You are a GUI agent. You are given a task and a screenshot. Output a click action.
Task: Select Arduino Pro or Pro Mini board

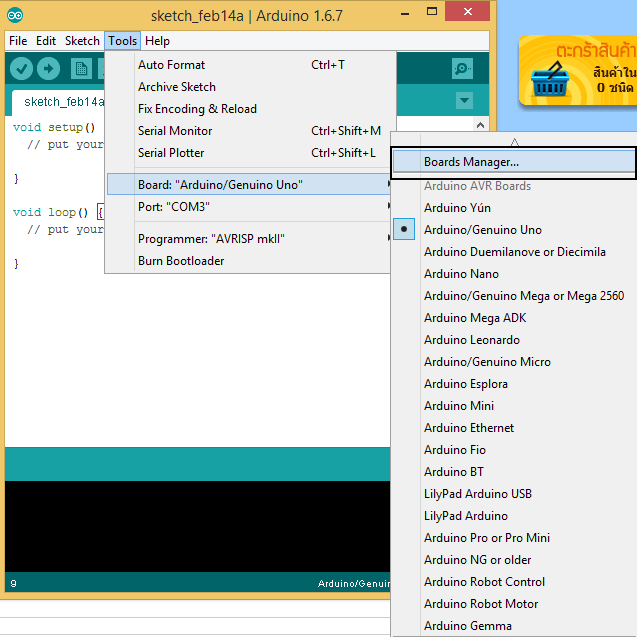point(514,537)
